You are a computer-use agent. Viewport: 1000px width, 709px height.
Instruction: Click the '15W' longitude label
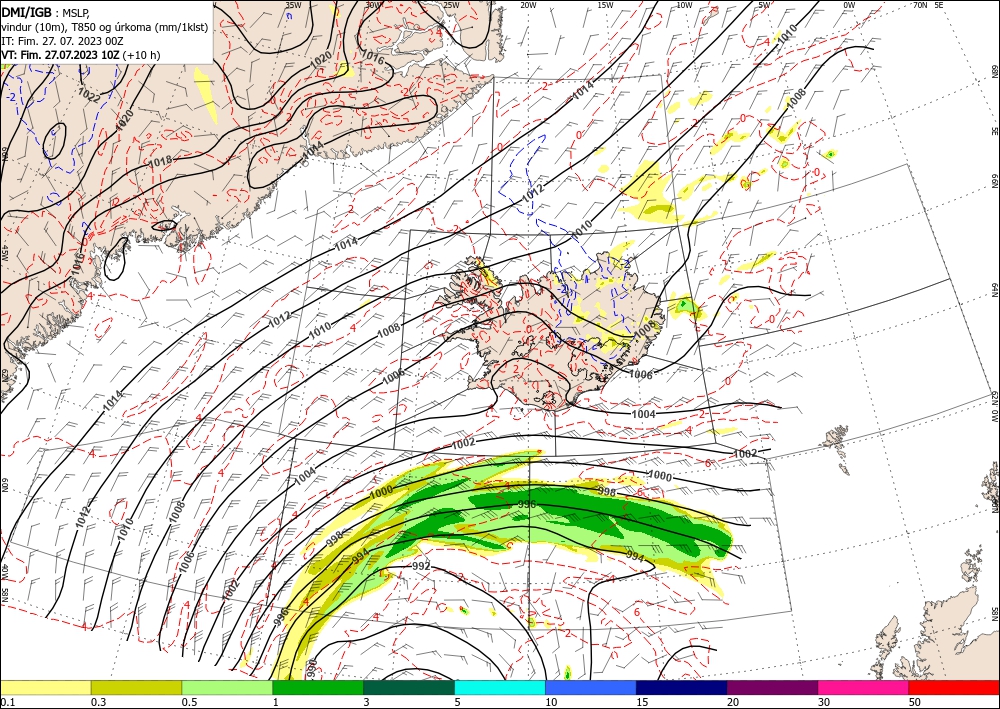(x=606, y=5)
